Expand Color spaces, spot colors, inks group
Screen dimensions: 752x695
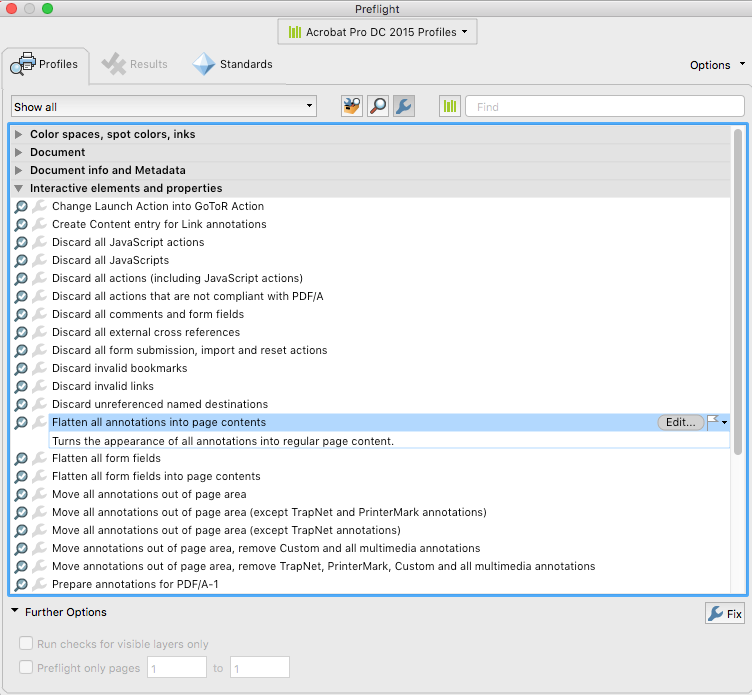pyautogui.click(x=19, y=134)
